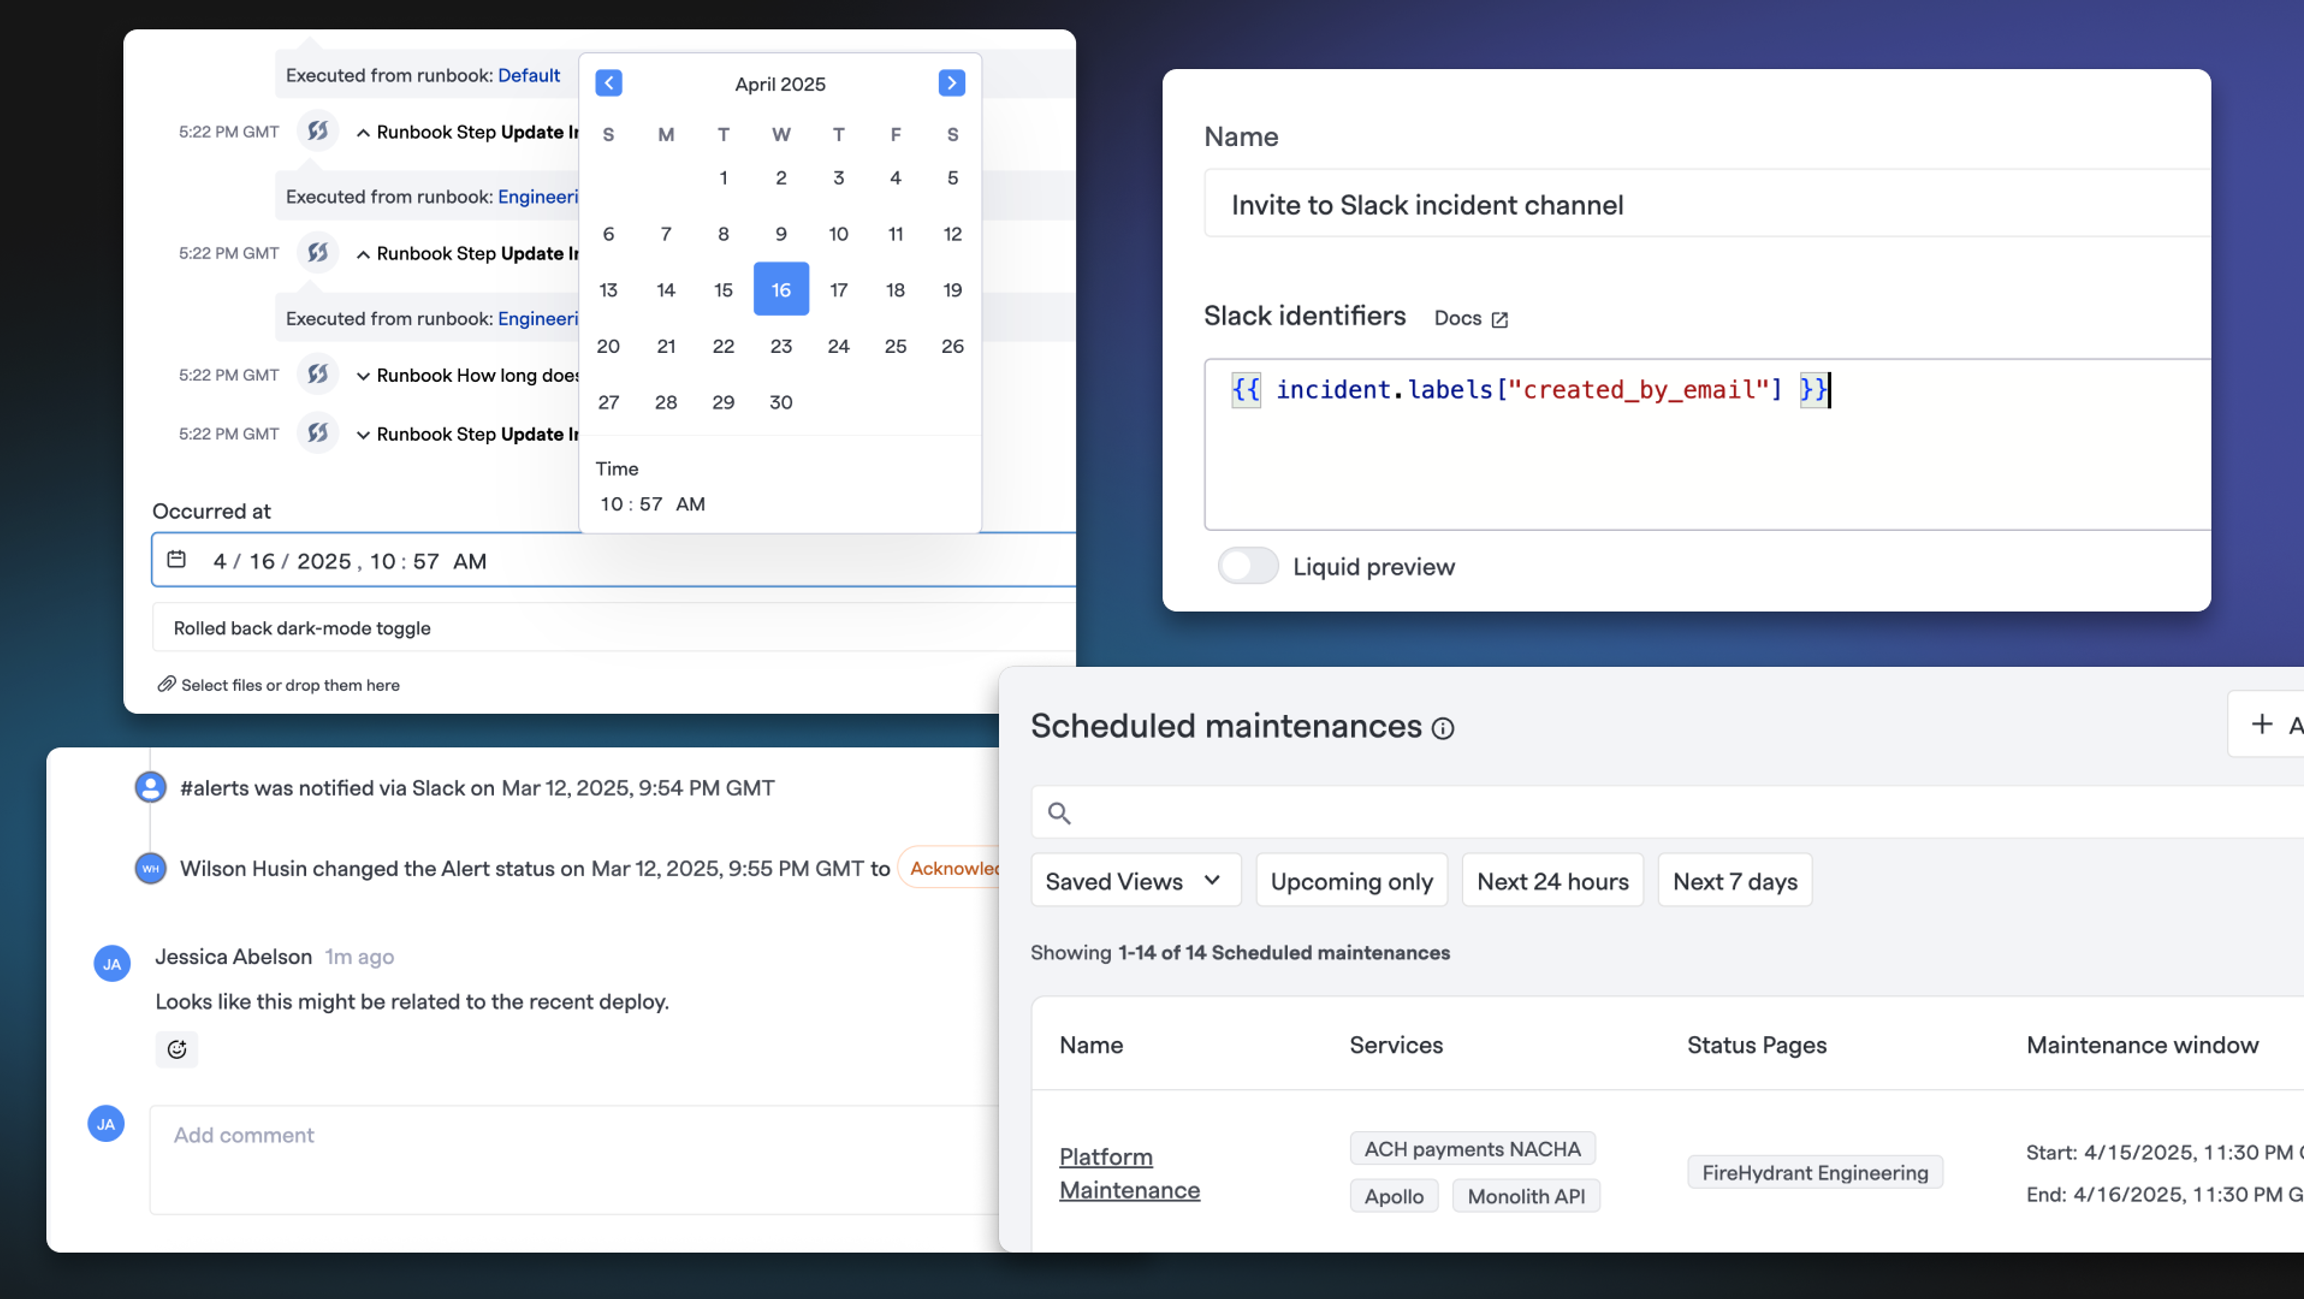Viewport: 2304px width, 1299px height.
Task: Click the Add comment text box
Action: point(574,1159)
